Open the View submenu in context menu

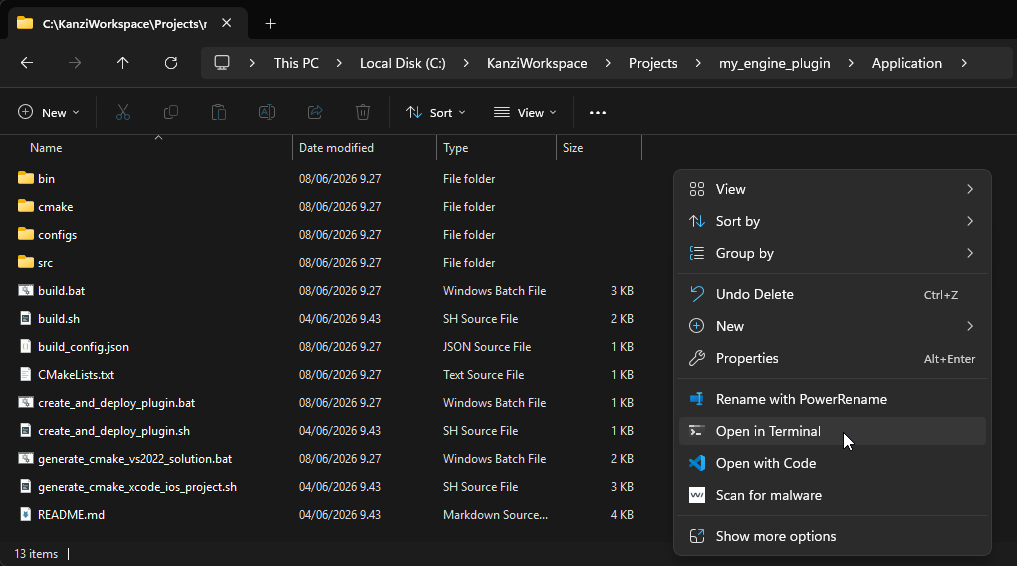(x=832, y=189)
